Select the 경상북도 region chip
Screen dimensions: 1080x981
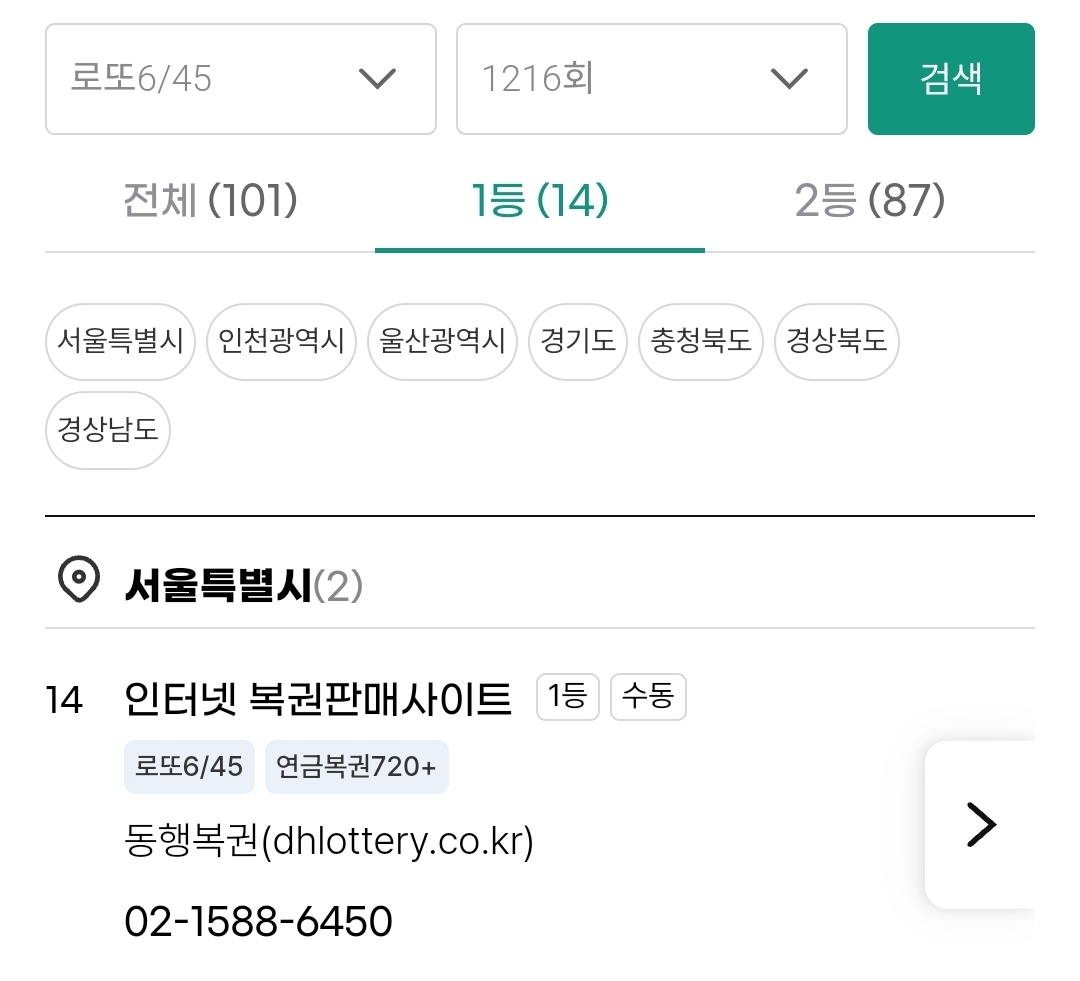(837, 341)
